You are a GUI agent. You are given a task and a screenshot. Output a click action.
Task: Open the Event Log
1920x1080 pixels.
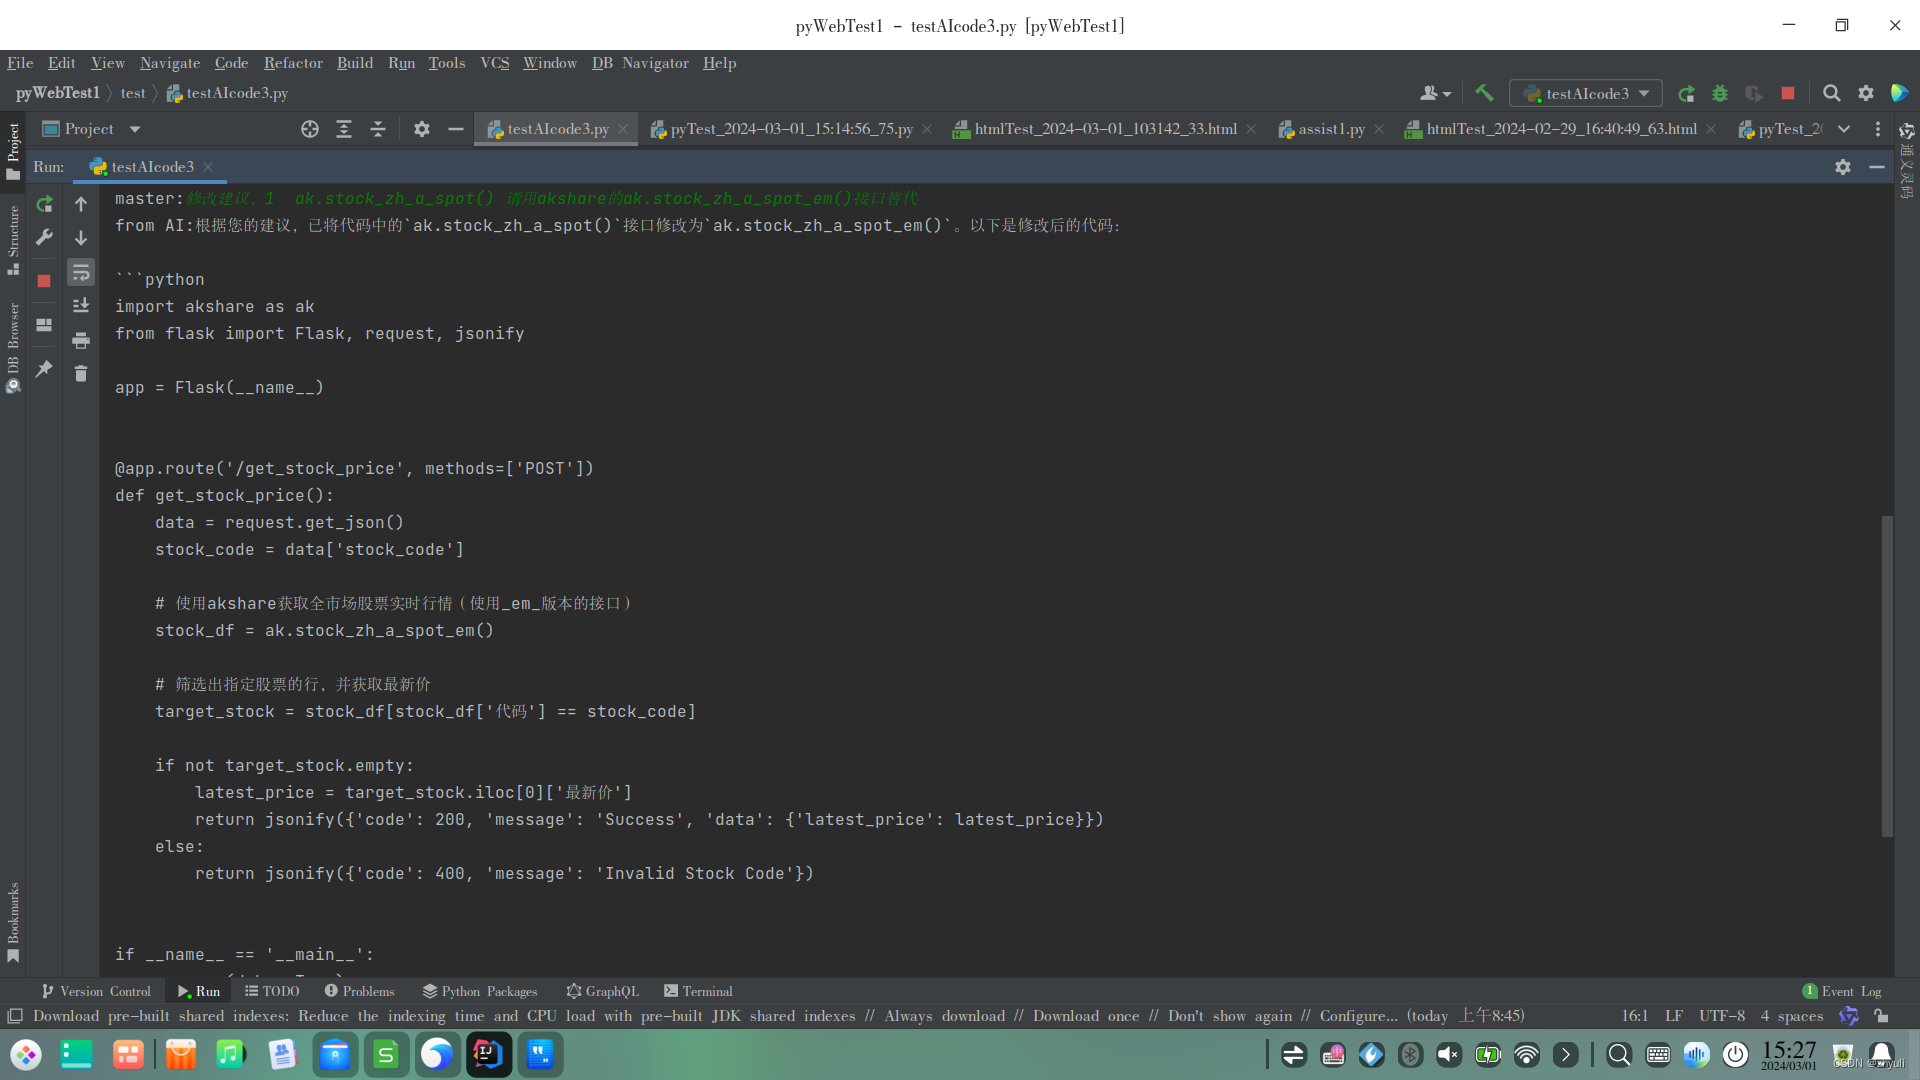tap(1842, 991)
